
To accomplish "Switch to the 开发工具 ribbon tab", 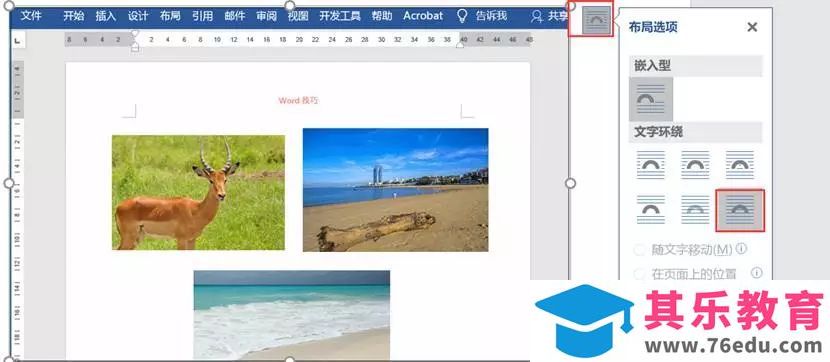I will pos(340,16).
